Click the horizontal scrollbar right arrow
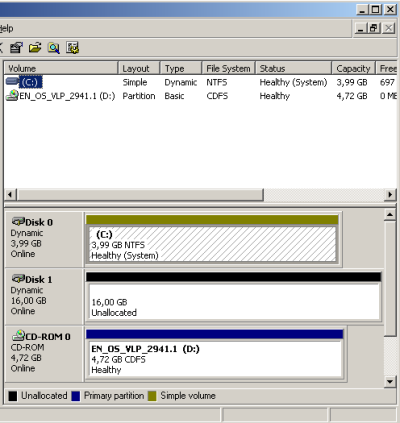This screenshot has width=400, height=423. (390, 194)
